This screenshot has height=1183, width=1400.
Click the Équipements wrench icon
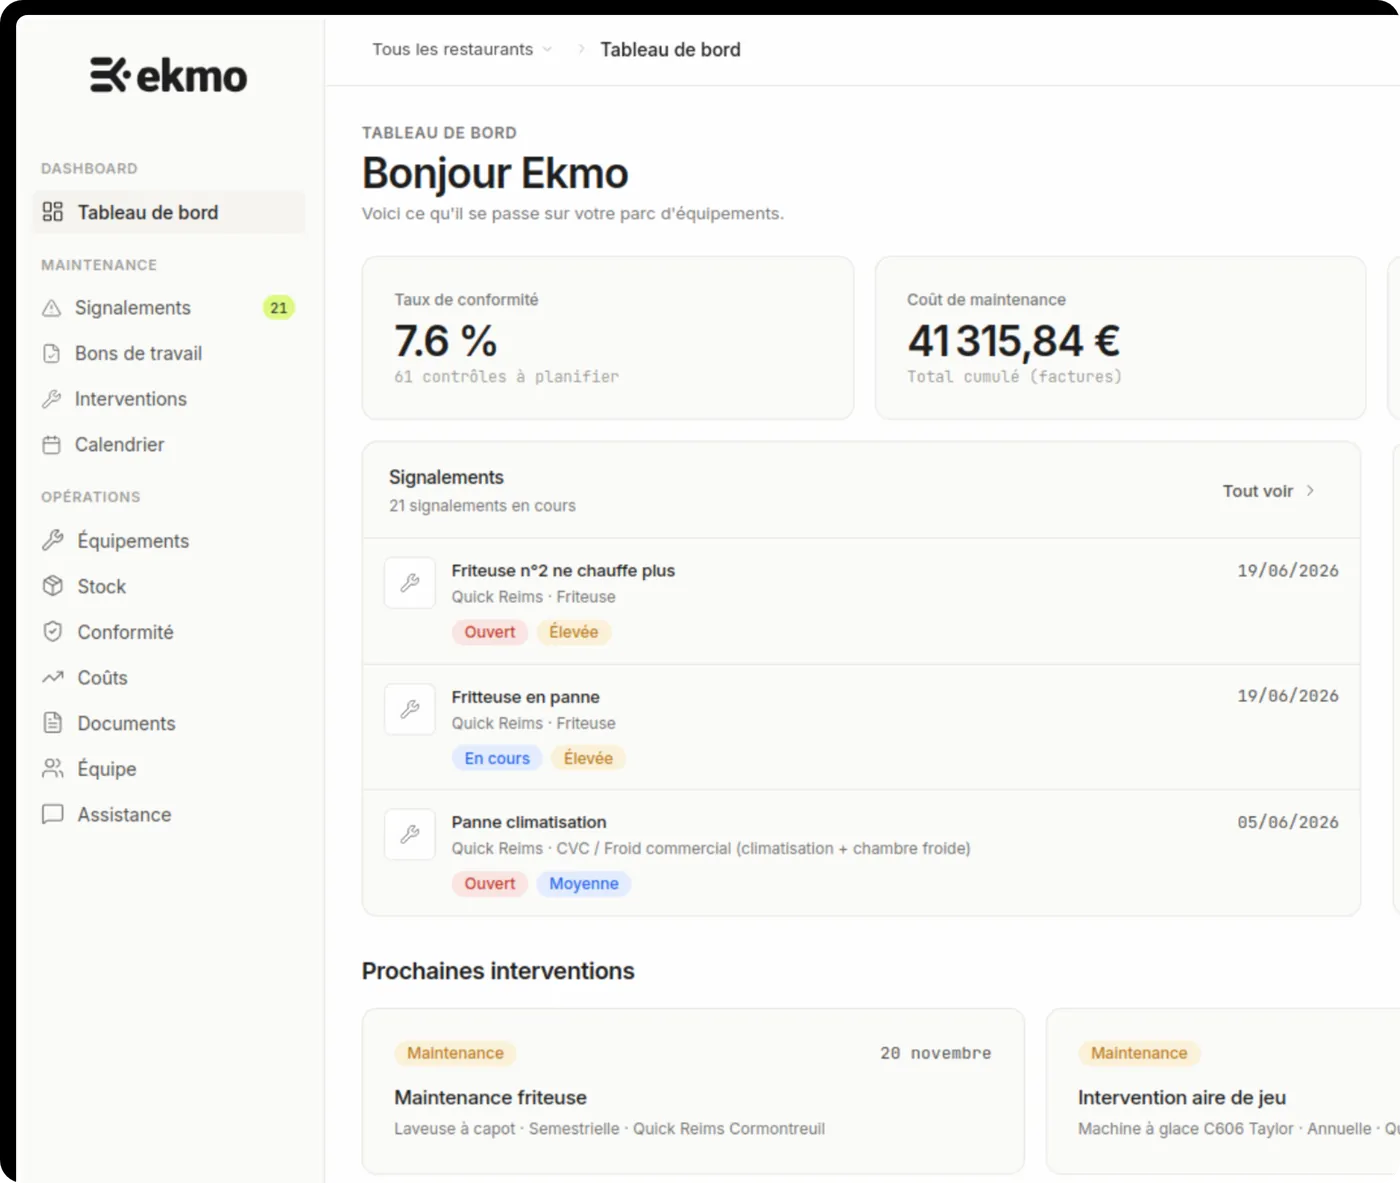(x=53, y=541)
